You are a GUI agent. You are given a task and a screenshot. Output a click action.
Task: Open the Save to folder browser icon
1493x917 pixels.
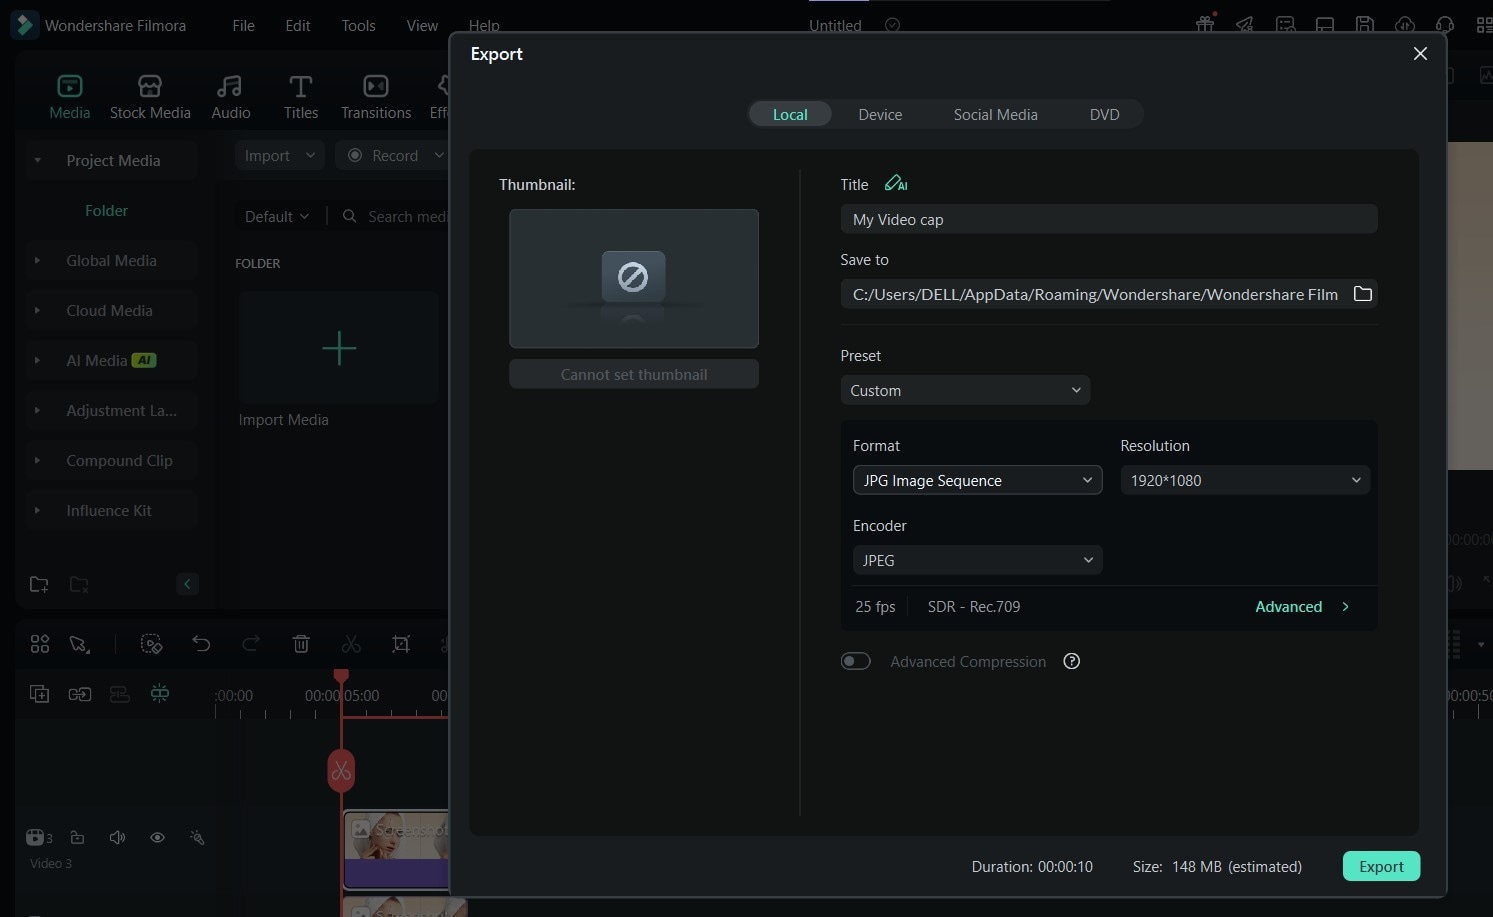[1362, 293]
